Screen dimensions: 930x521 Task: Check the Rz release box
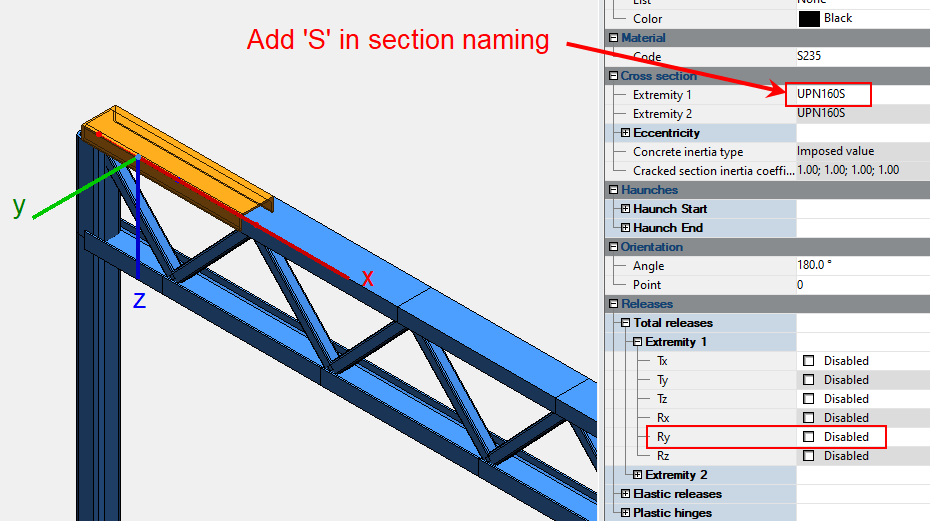(809, 456)
